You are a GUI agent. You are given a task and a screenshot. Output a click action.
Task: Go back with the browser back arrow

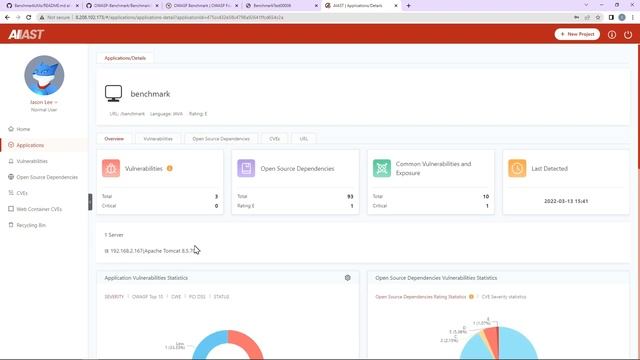(x=7, y=18)
